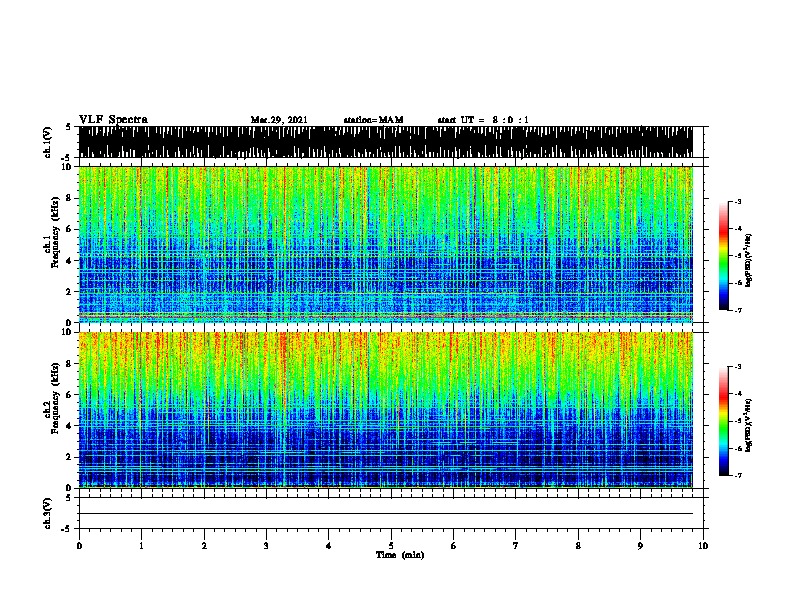The width and height of the screenshot is (792, 612).
Task: Click the ch.1(V) waveform panel at top
Action: (x=386, y=142)
